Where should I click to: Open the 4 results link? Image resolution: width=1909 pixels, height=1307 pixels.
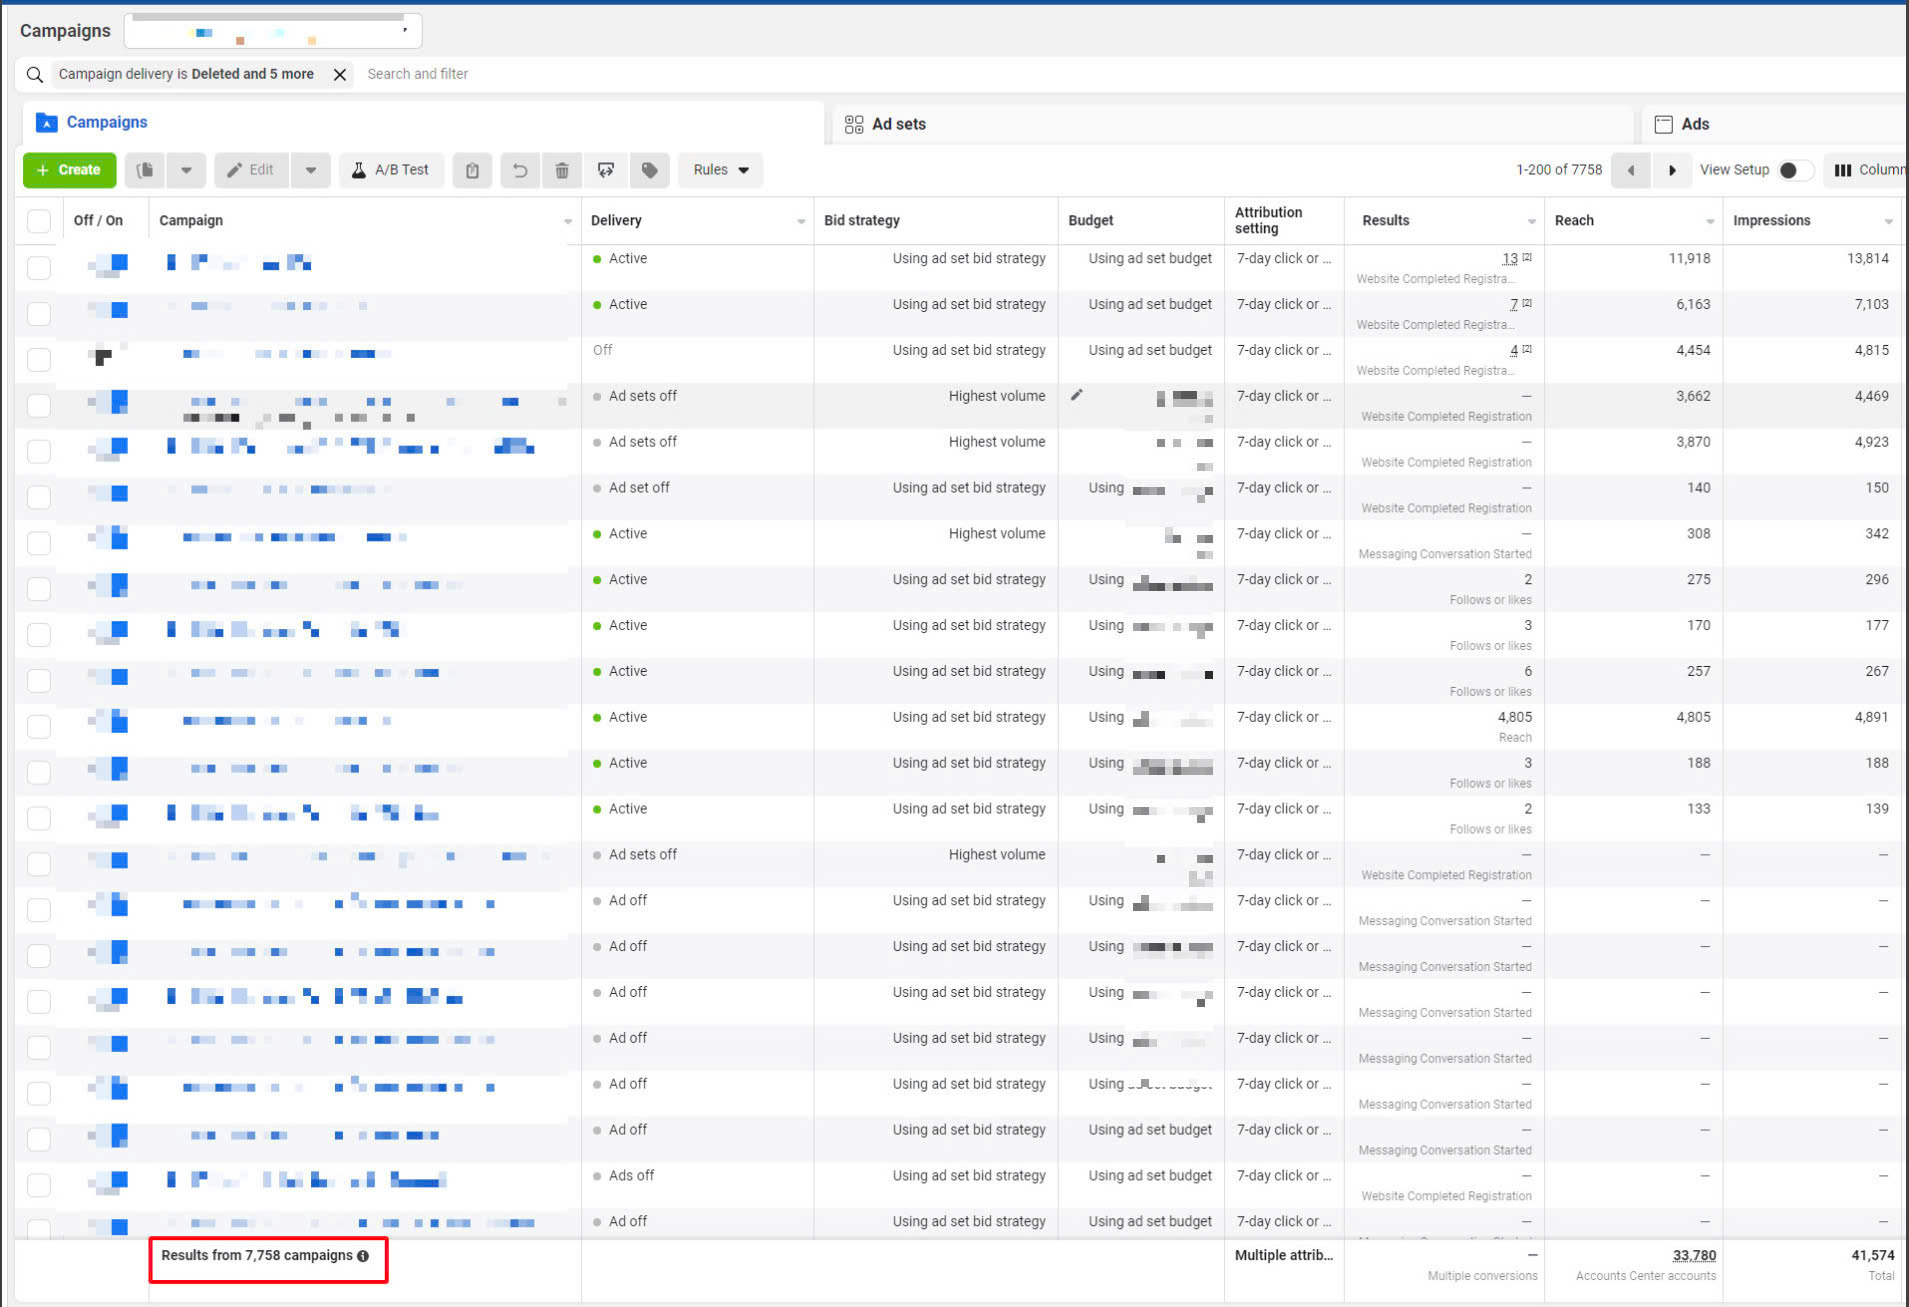tap(1513, 350)
